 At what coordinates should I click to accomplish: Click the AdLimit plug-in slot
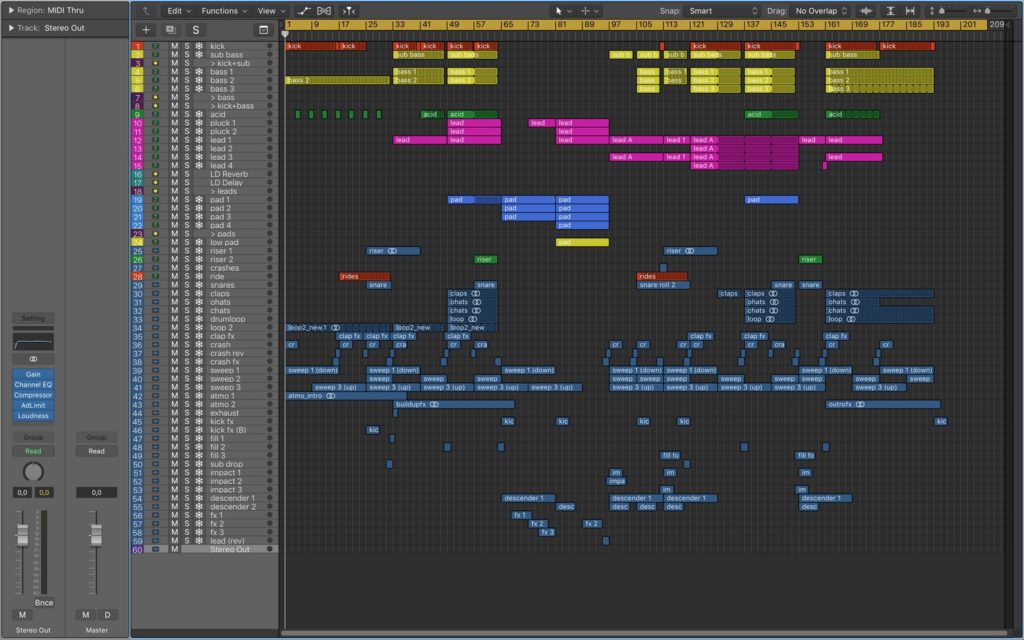click(x=33, y=406)
